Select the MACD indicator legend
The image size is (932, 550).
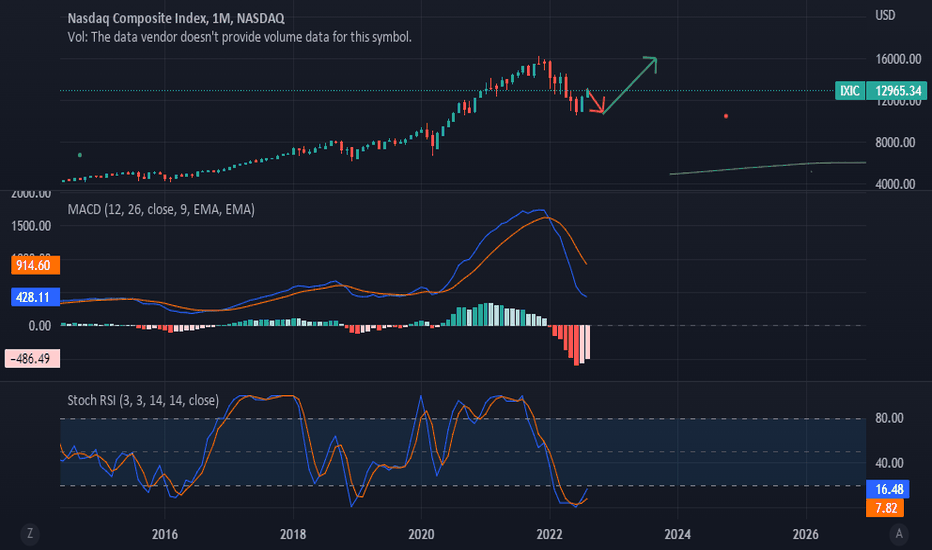161,209
